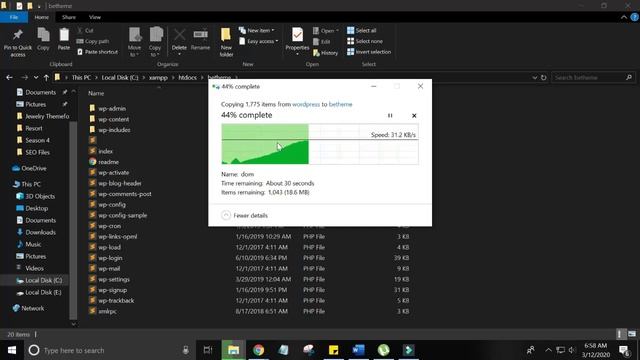
Task: Collapse dialog with Fewer details
Action: (244, 215)
